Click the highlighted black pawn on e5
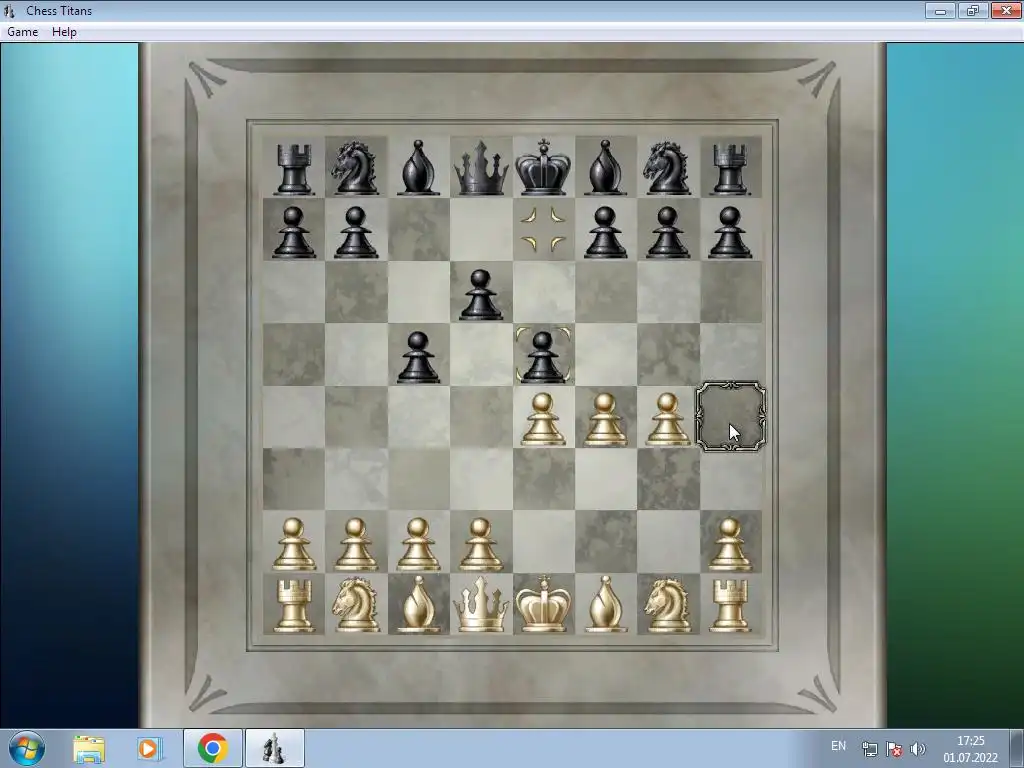 [543, 358]
